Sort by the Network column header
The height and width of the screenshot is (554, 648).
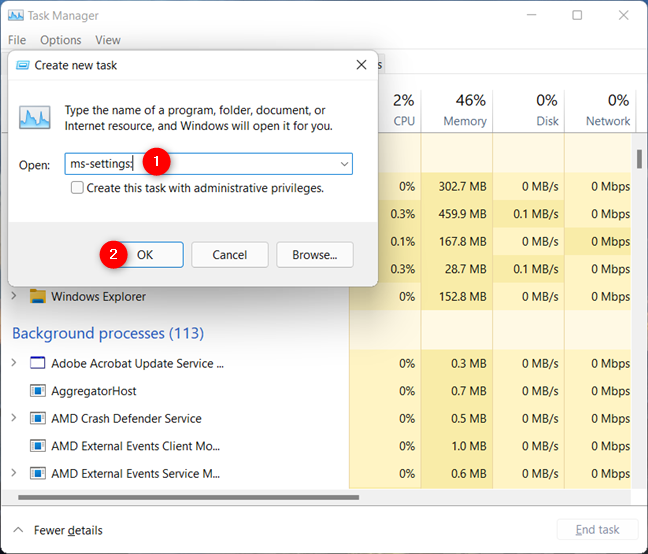click(x=600, y=110)
